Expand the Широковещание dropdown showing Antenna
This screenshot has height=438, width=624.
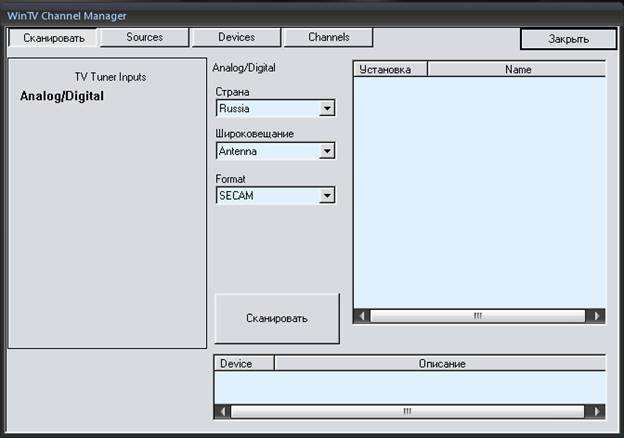275,151
